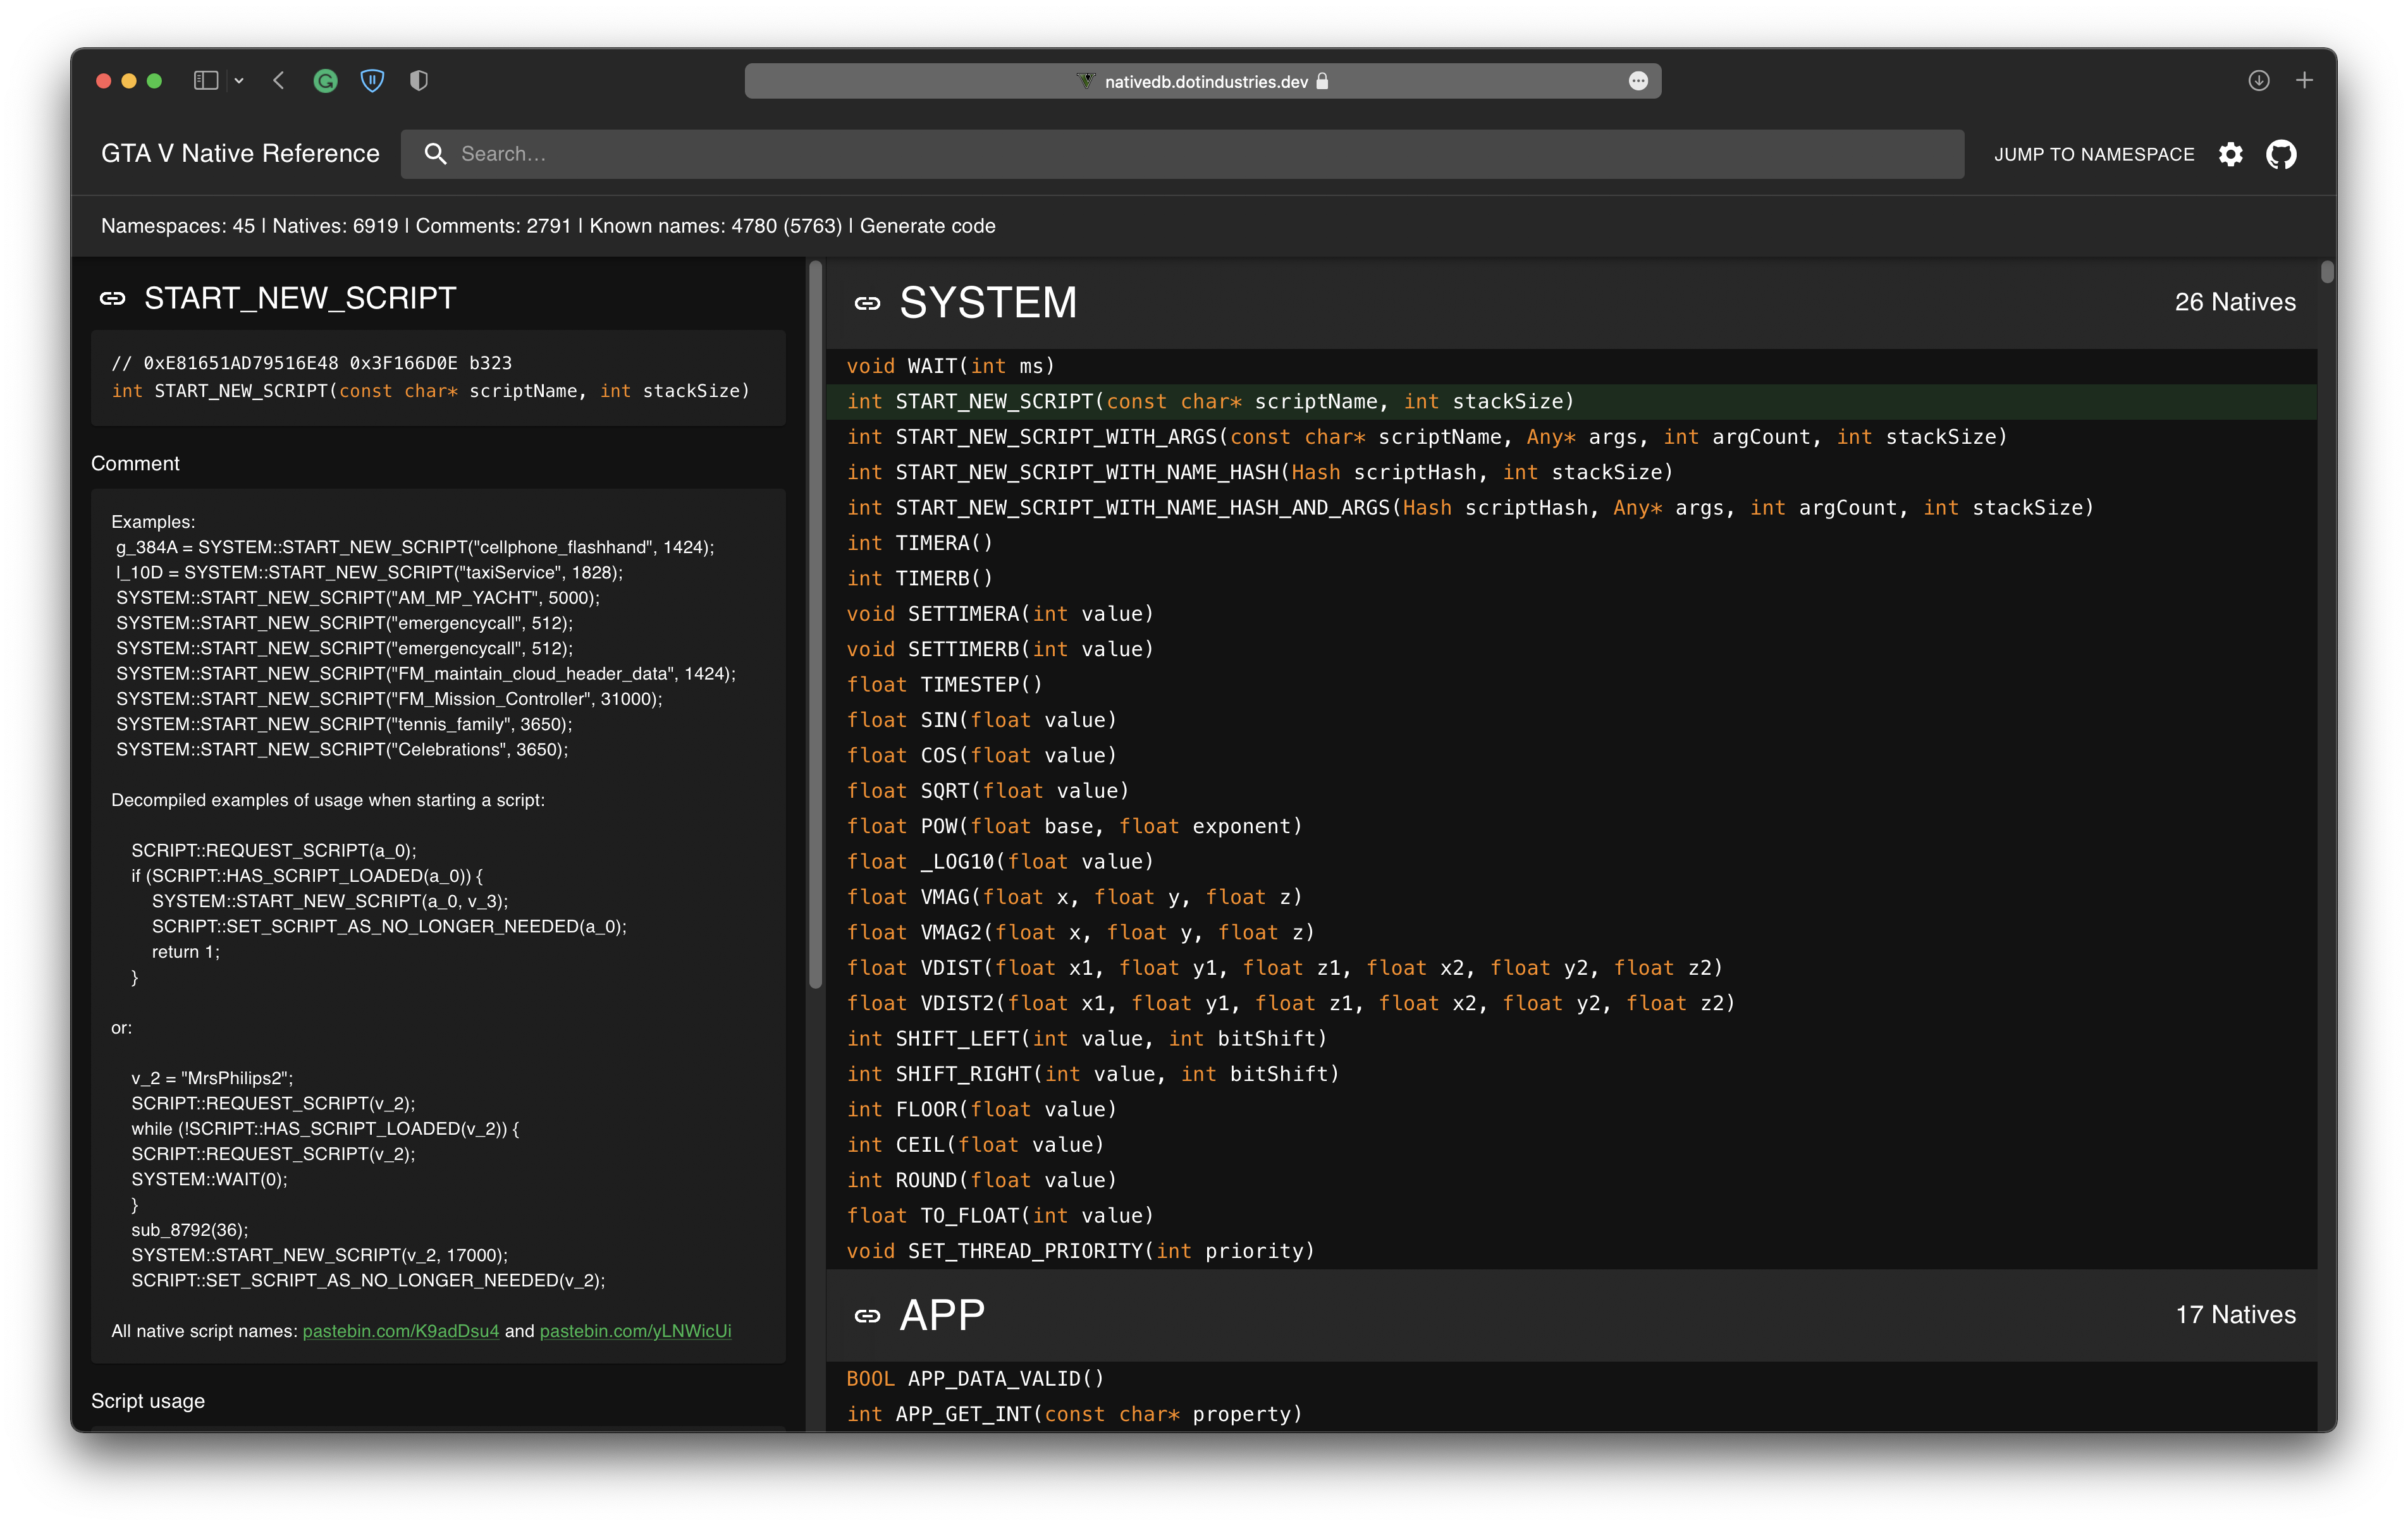Screen dimensions: 2408x1526
Task: Open page options ellipsis in address bar
Action: tap(1637, 81)
